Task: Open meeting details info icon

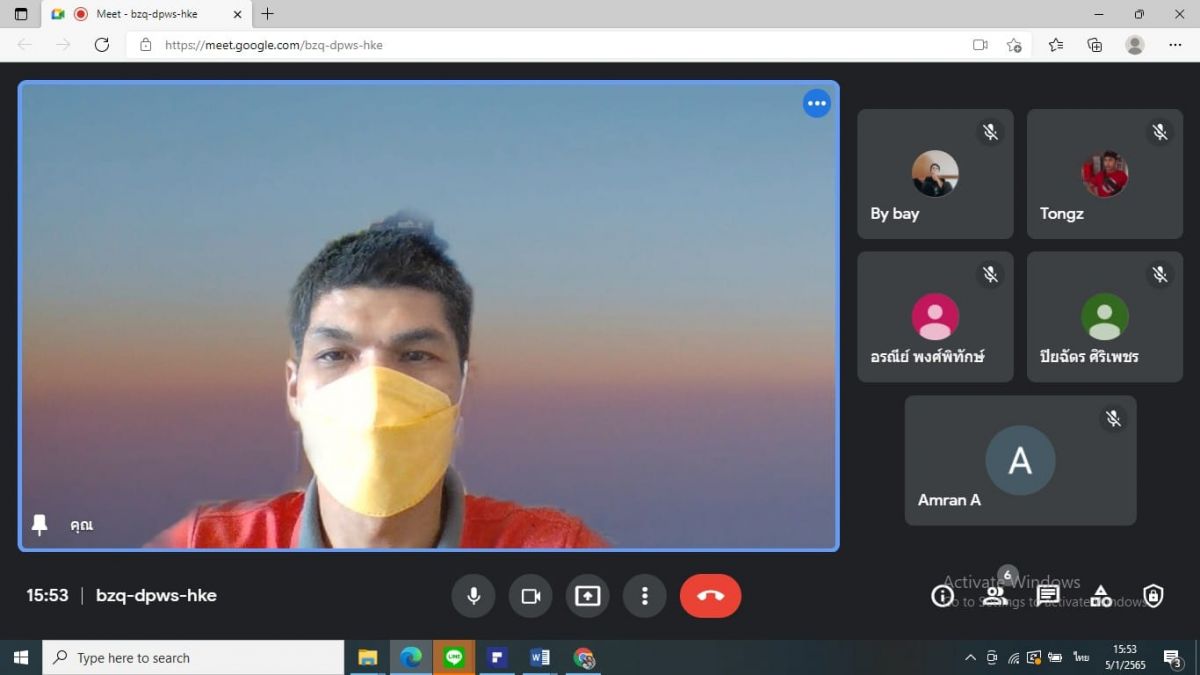Action: pos(942,596)
